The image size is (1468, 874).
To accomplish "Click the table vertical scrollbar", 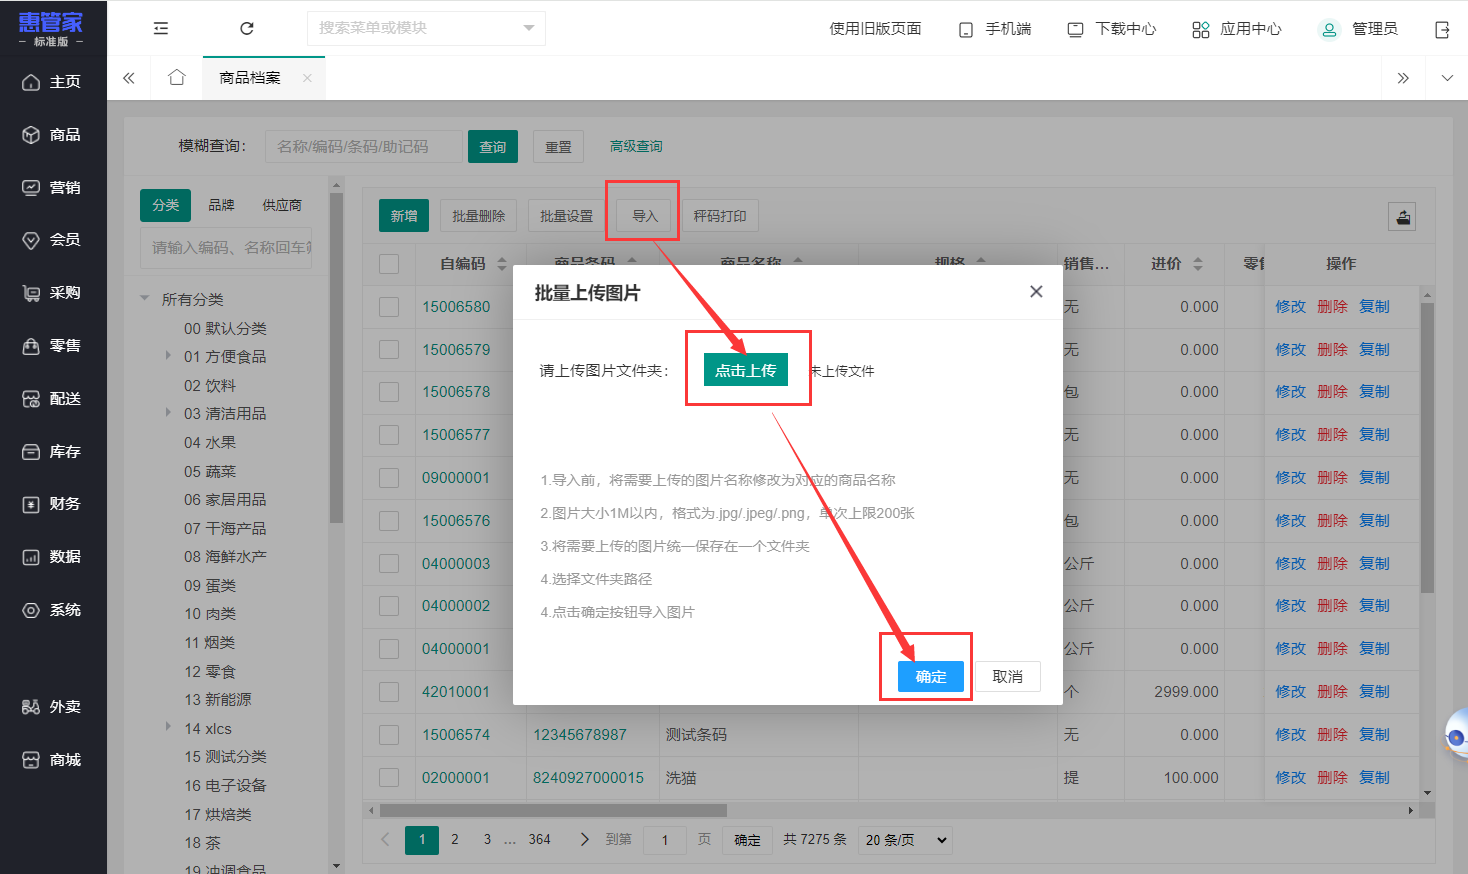I will [x=1427, y=447].
